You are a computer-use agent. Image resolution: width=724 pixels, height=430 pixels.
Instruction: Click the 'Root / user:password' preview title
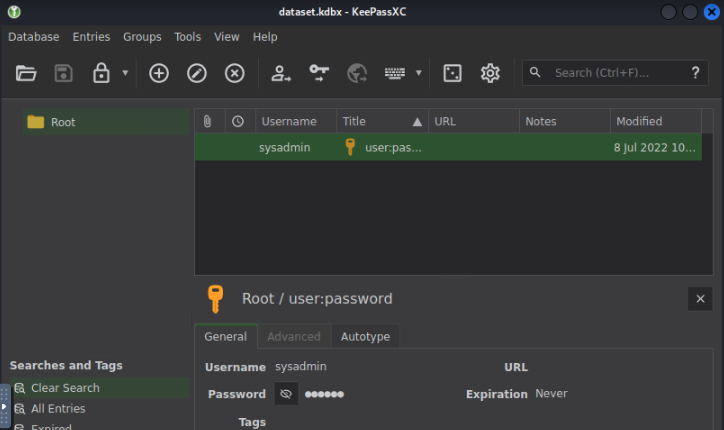click(x=317, y=299)
